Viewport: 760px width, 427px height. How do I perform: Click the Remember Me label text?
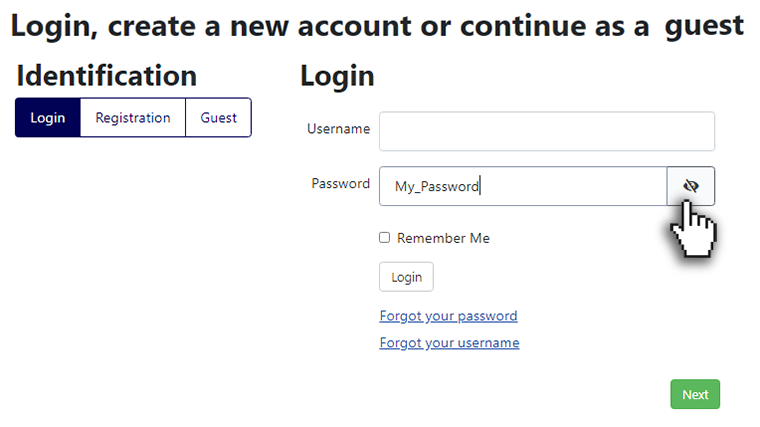click(x=443, y=238)
